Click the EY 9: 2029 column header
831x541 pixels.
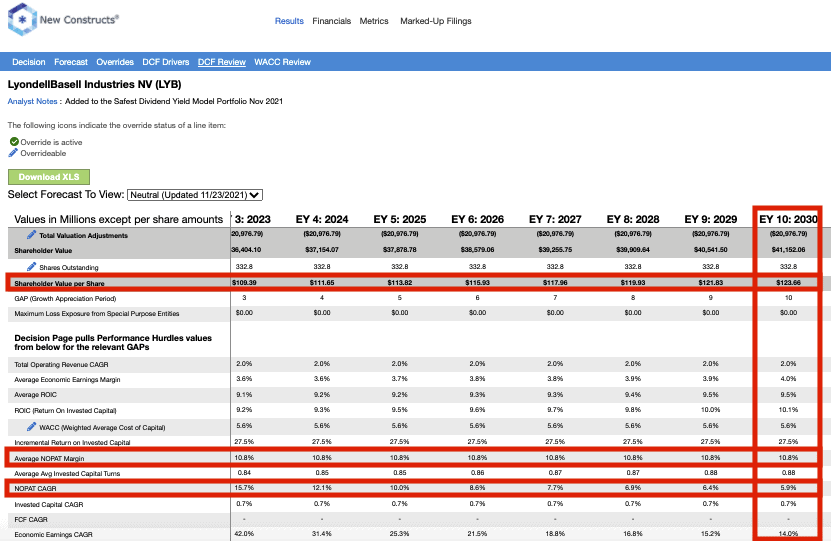coord(711,219)
